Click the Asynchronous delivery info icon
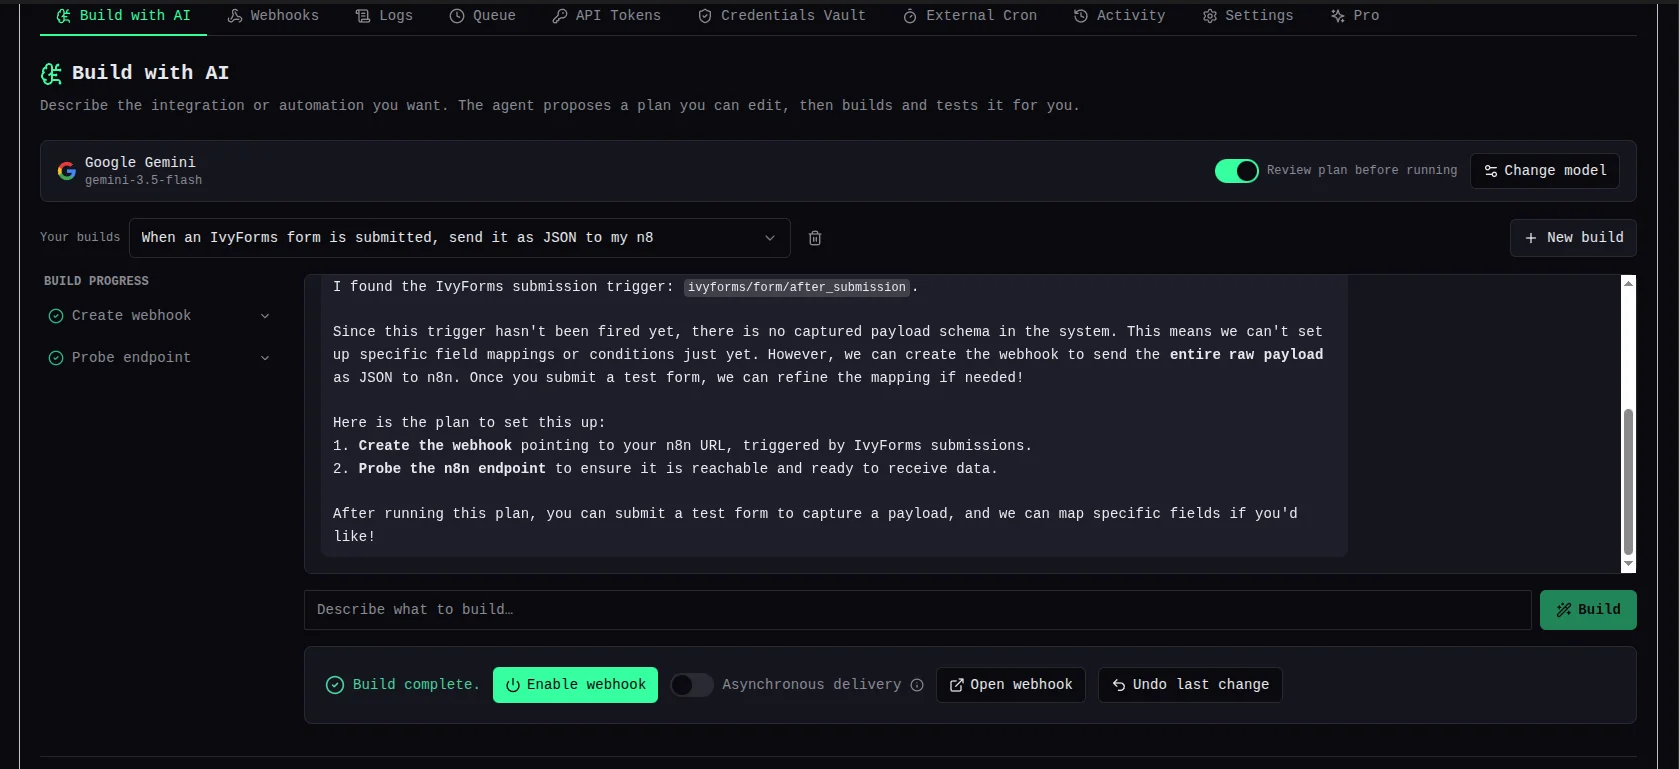The image size is (1679, 769). (x=917, y=685)
